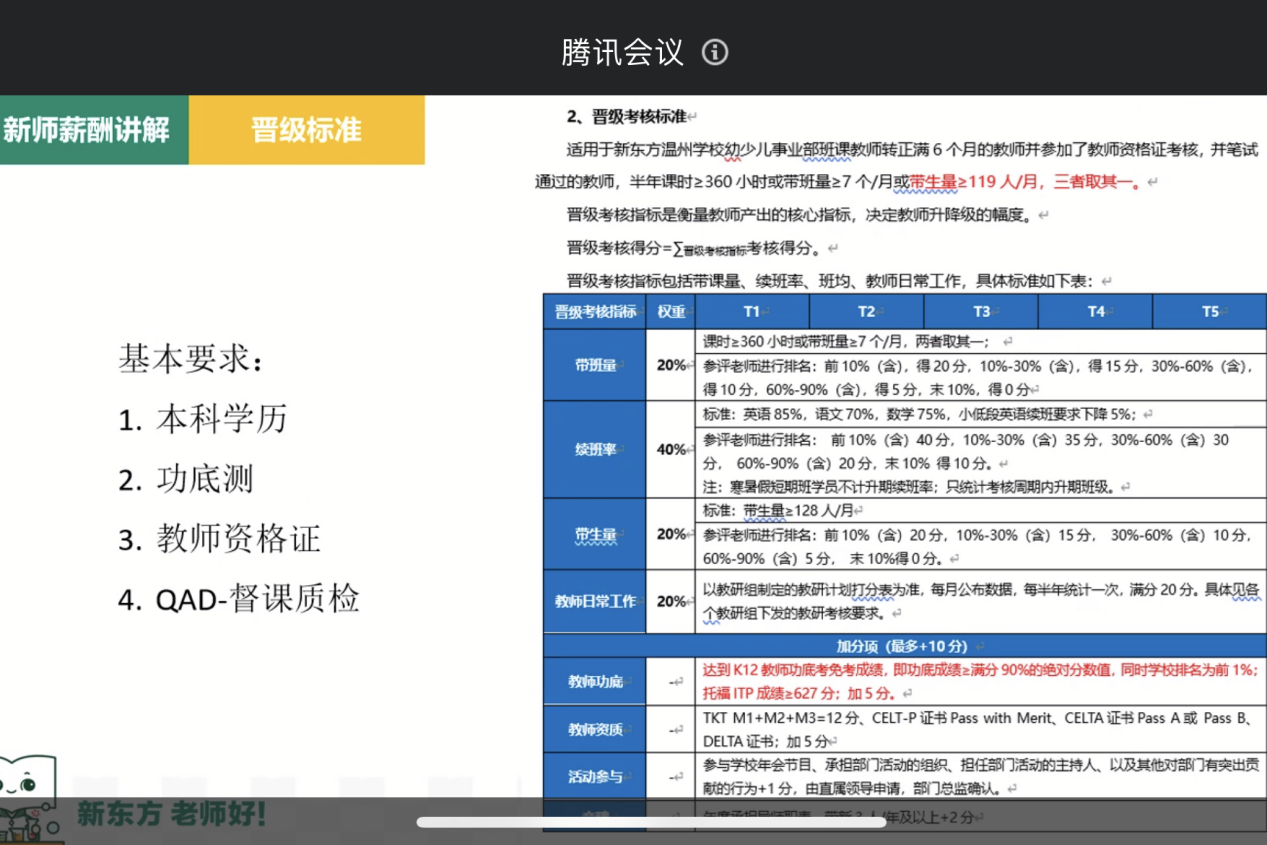The width and height of the screenshot is (1267, 845).
Task: Tap the T4 column header
Action: pos(1096,312)
